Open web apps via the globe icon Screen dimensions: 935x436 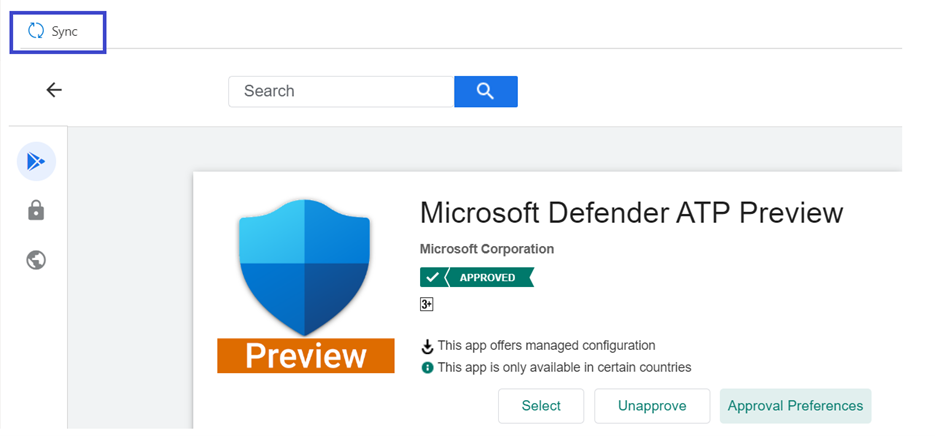click(36, 260)
